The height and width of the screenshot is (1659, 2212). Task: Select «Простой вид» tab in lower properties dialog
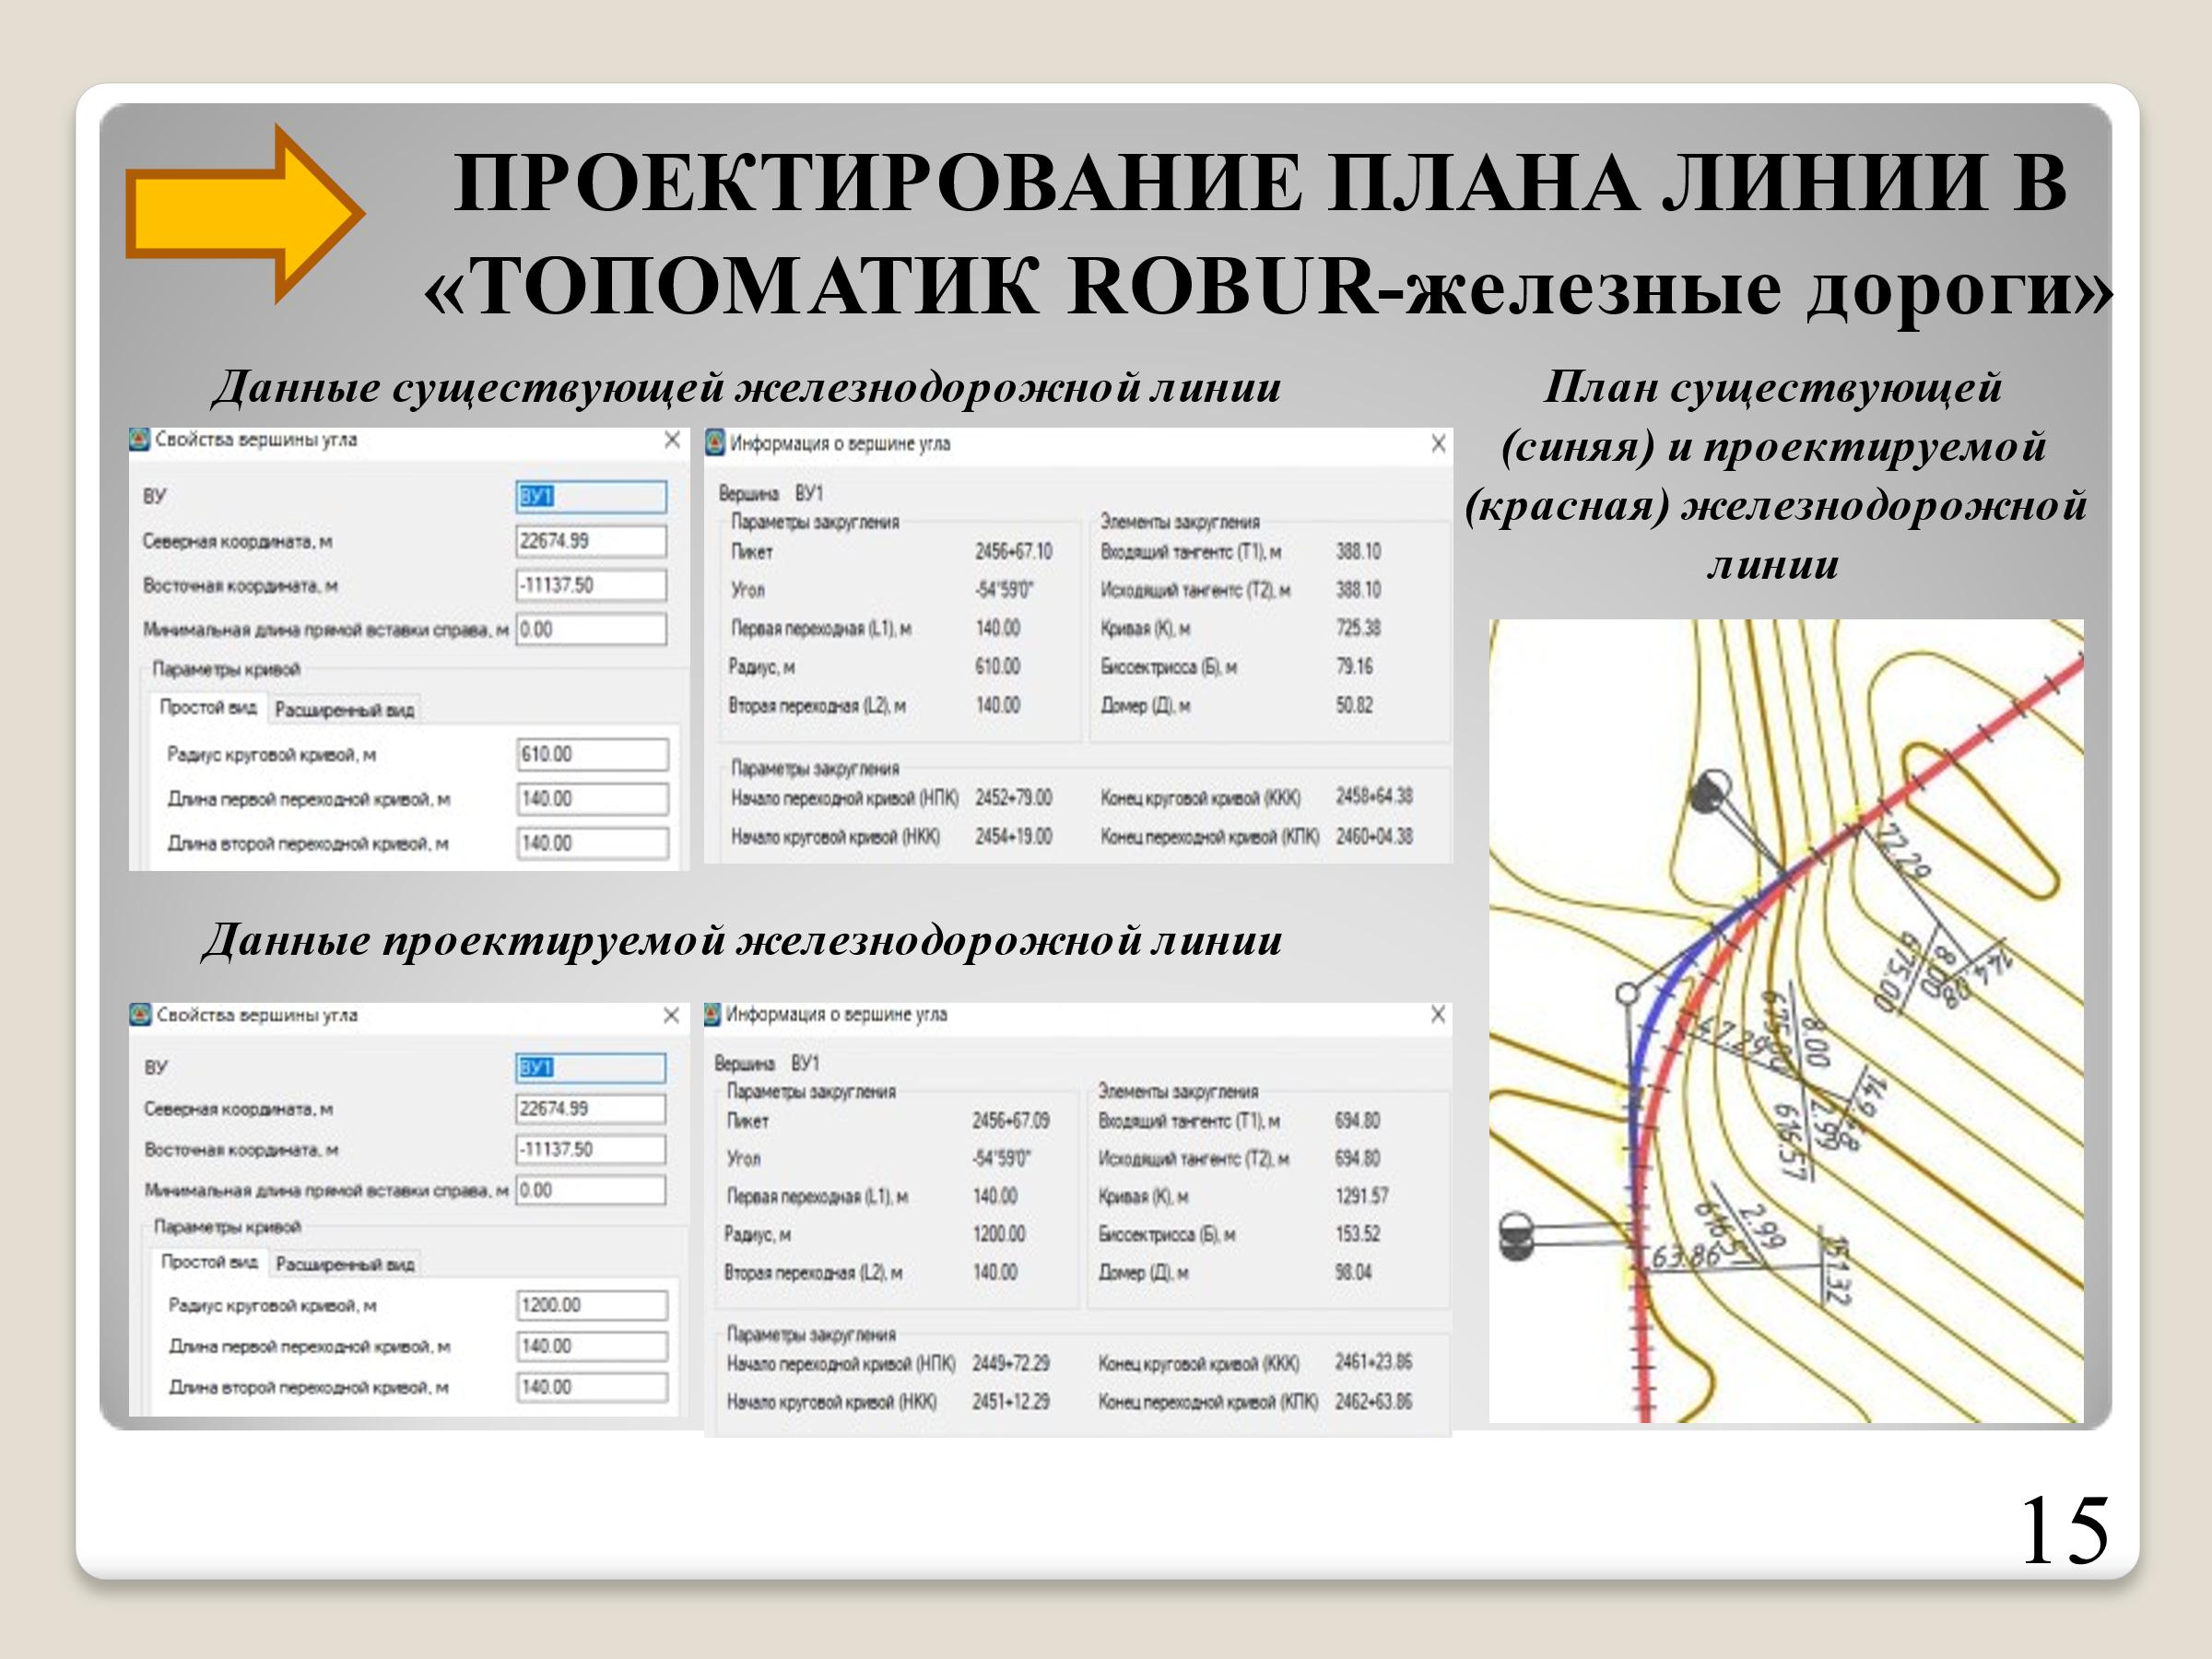coord(209,1262)
